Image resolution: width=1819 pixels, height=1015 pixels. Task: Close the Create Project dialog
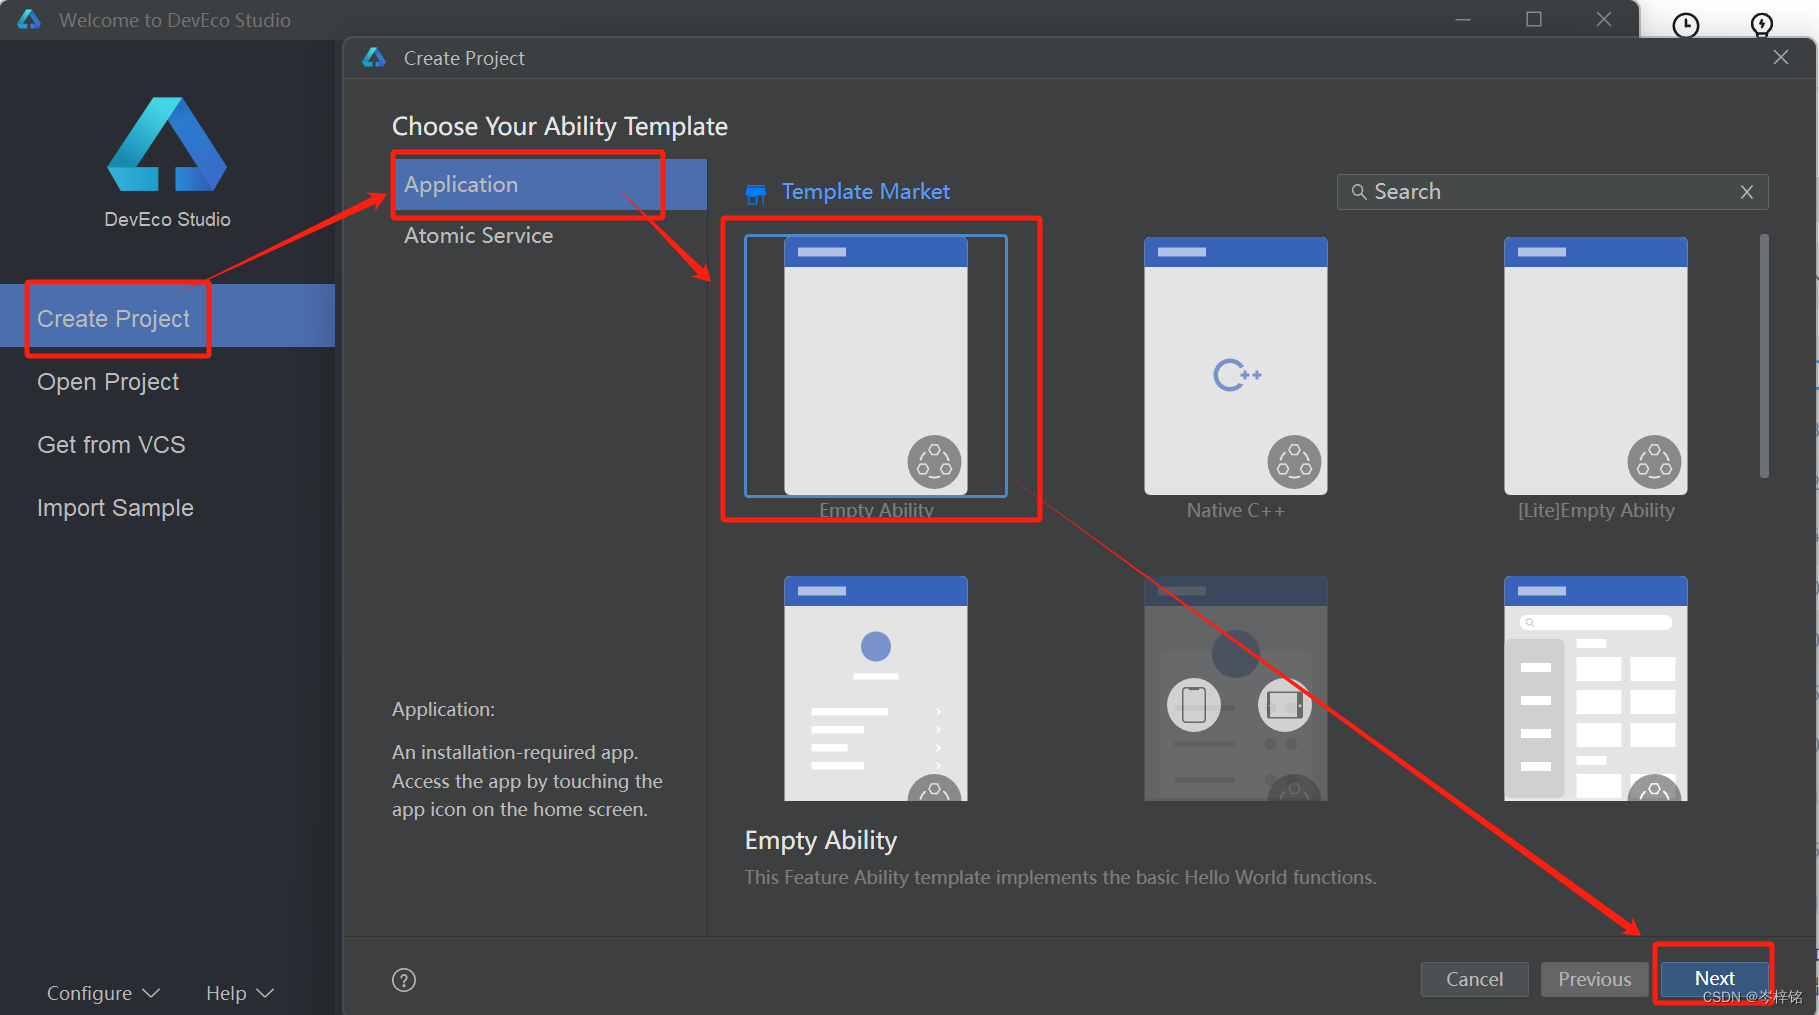(x=1781, y=57)
